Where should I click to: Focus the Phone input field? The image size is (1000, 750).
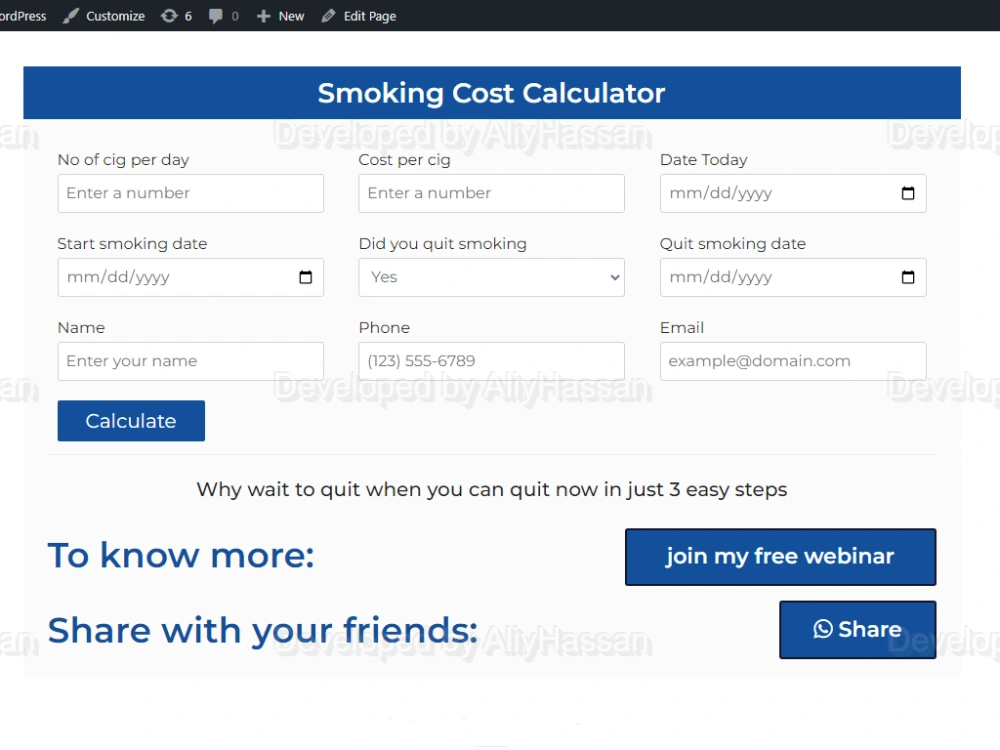(491, 361)
